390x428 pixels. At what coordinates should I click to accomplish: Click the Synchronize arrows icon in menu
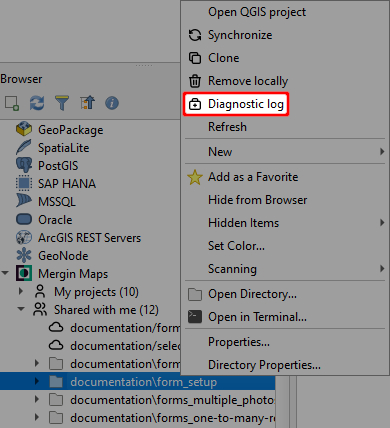[x=195, y=35]
